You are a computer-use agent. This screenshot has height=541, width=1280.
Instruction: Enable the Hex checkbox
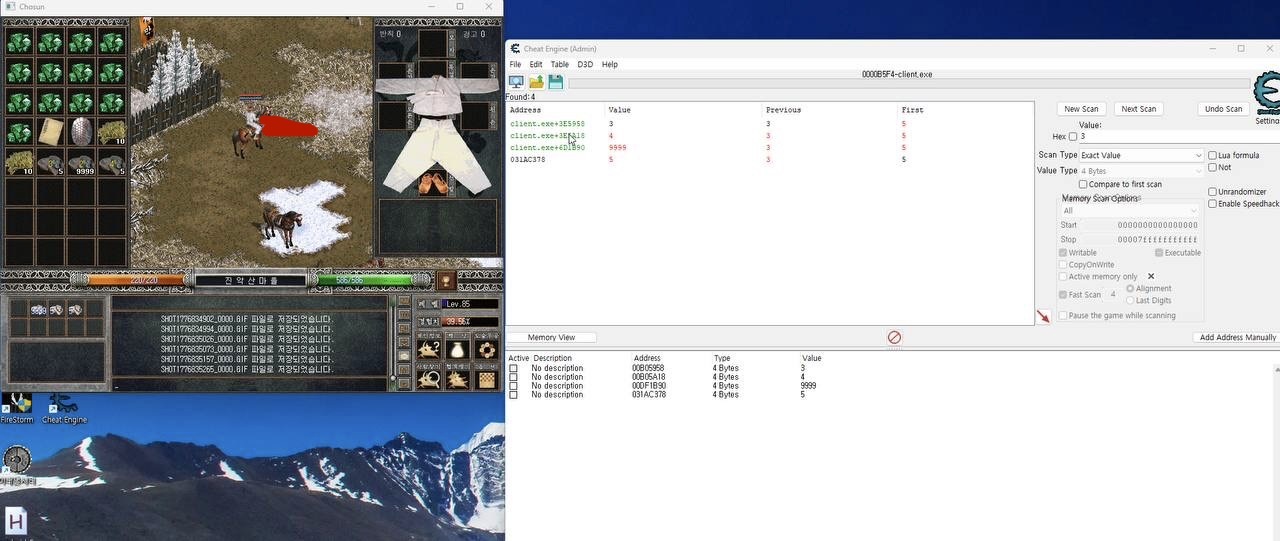click(1073, 137)
